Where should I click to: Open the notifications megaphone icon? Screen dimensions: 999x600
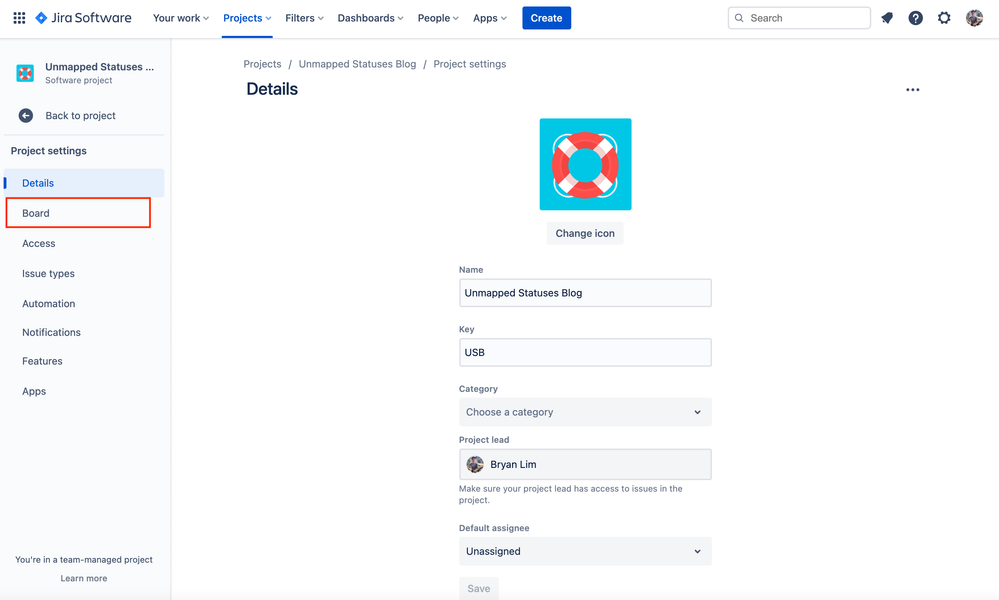tap(887, 18)
